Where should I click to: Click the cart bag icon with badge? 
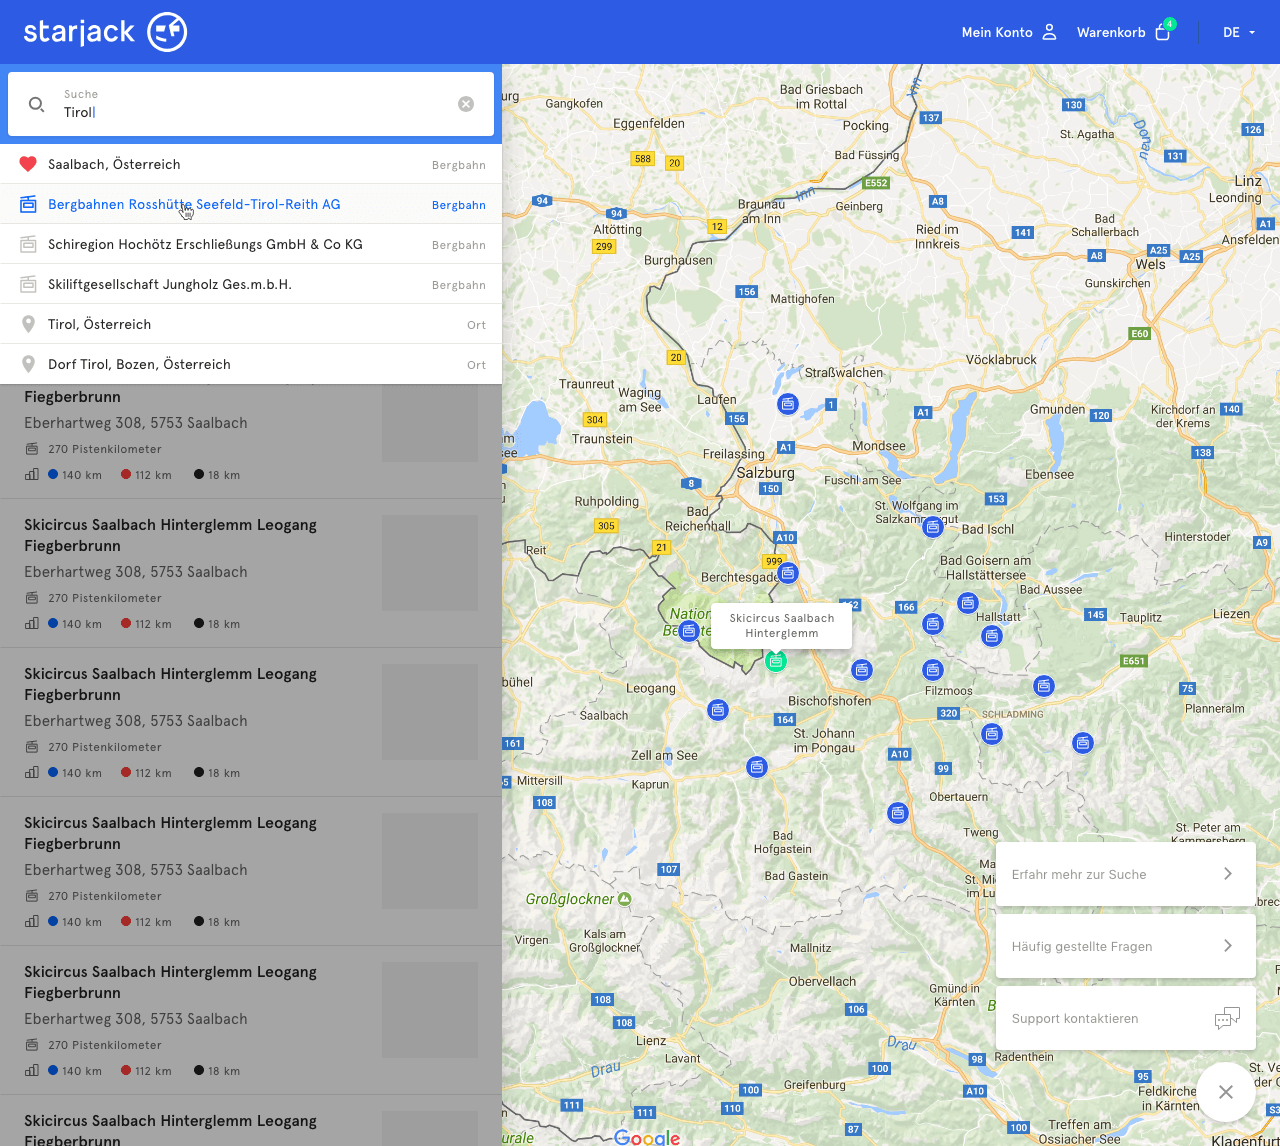click(1163, 32)
